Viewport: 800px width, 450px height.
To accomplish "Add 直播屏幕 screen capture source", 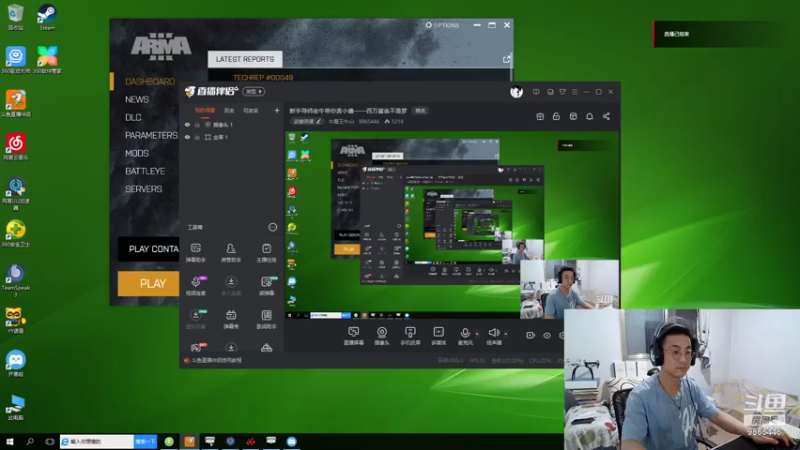I will [353, 336].
